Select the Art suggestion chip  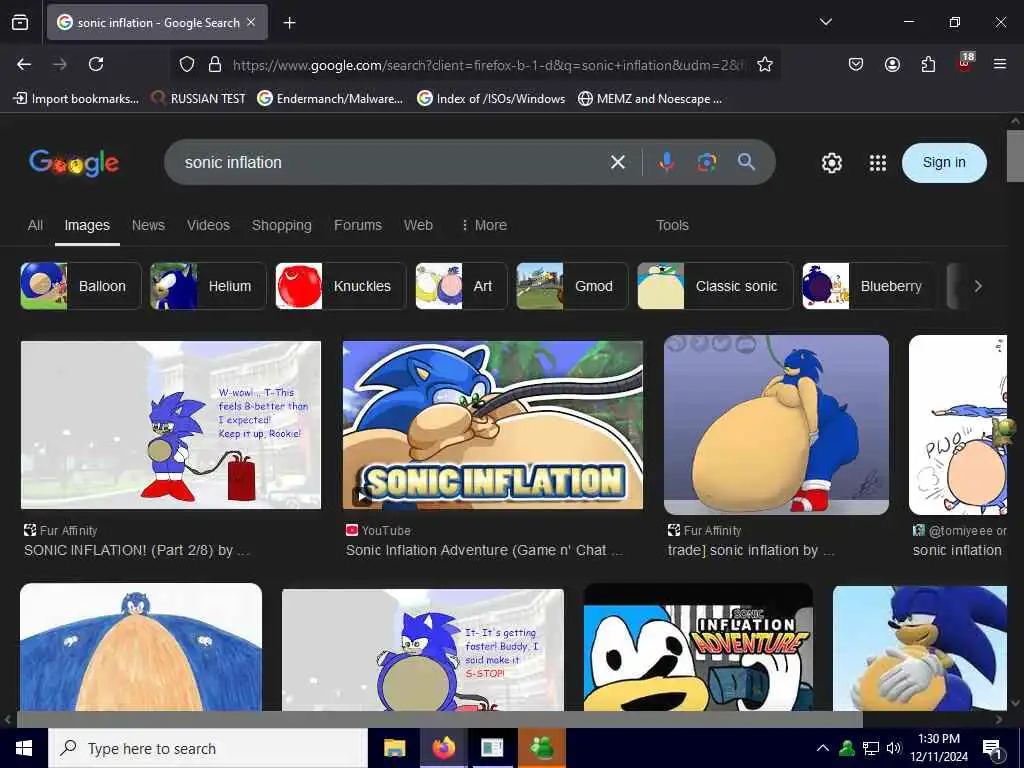click(x=461, y=286)
